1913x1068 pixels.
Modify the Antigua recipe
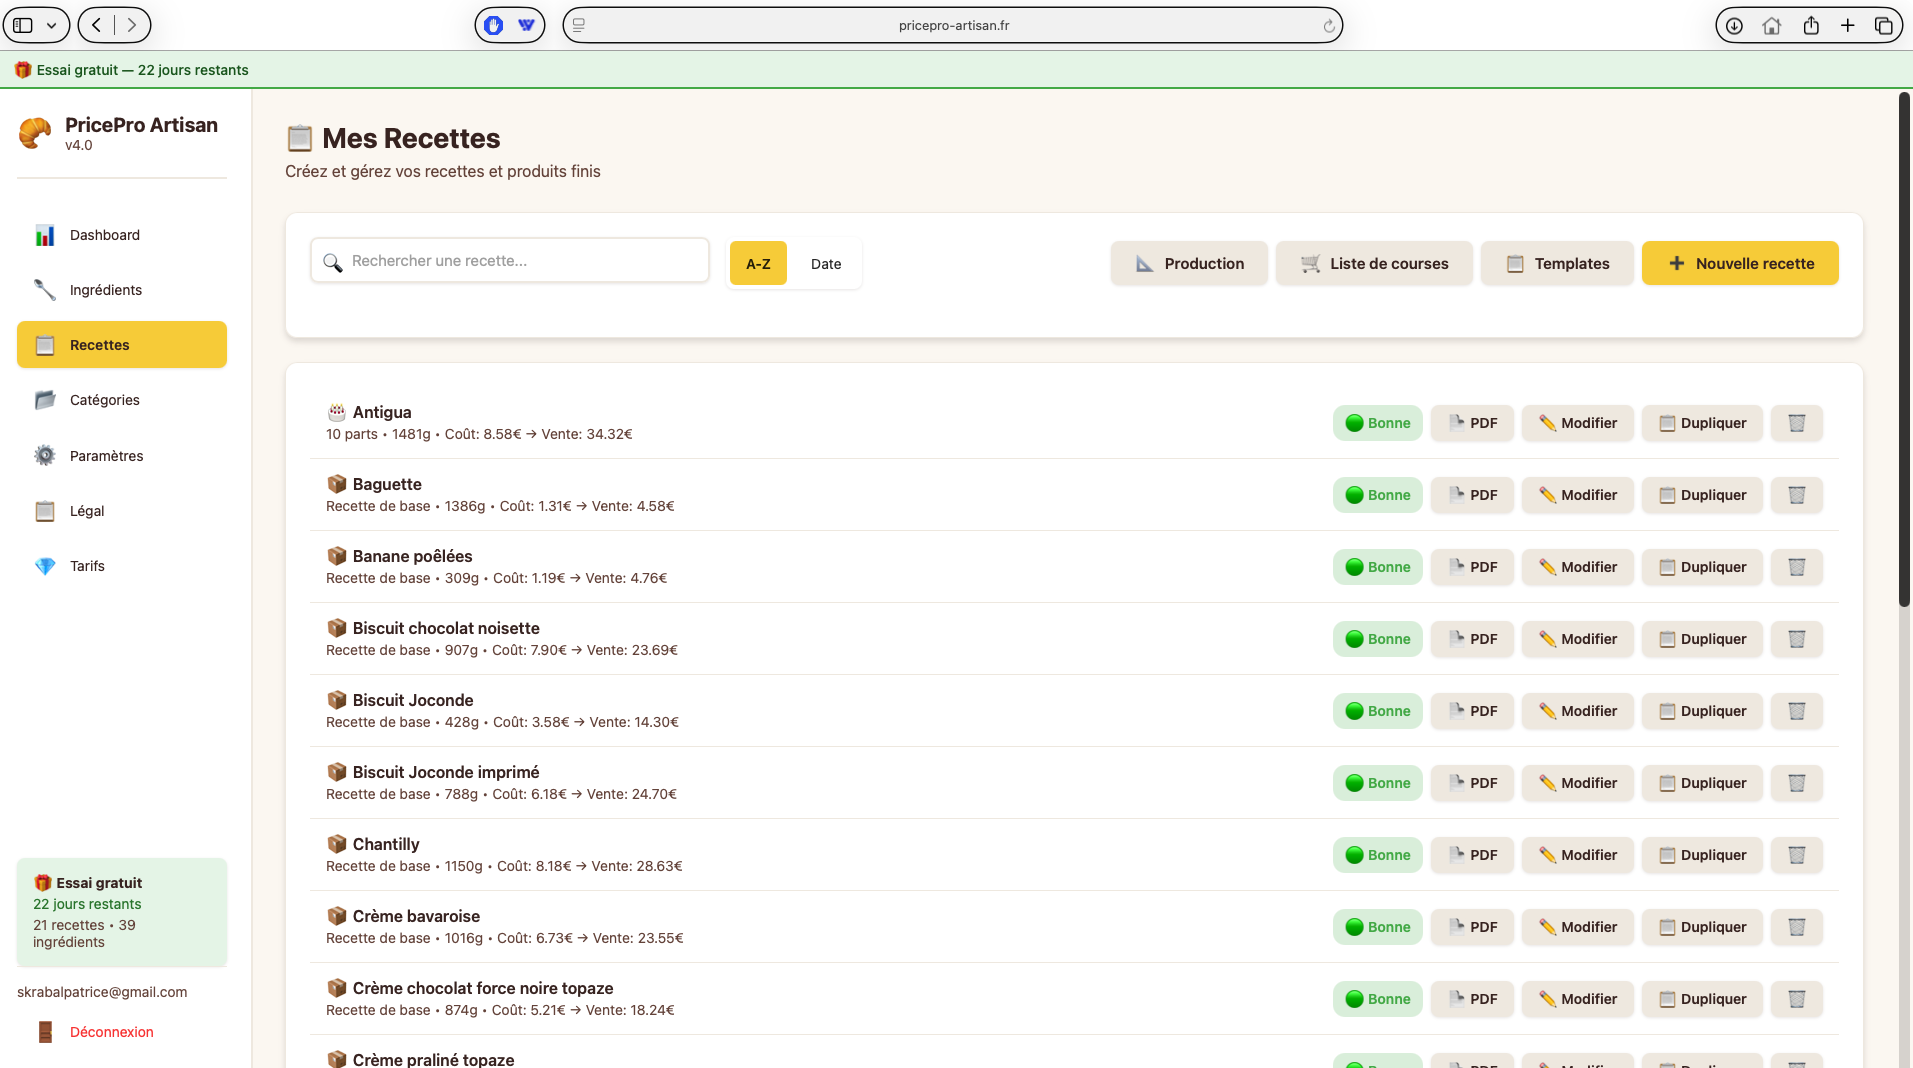point(1577,423)
